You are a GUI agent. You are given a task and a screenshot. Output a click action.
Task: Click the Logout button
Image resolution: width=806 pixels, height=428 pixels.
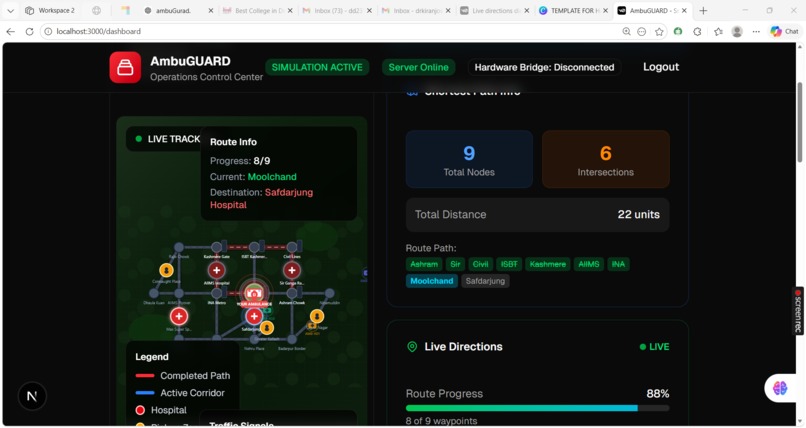click(661, 67)
